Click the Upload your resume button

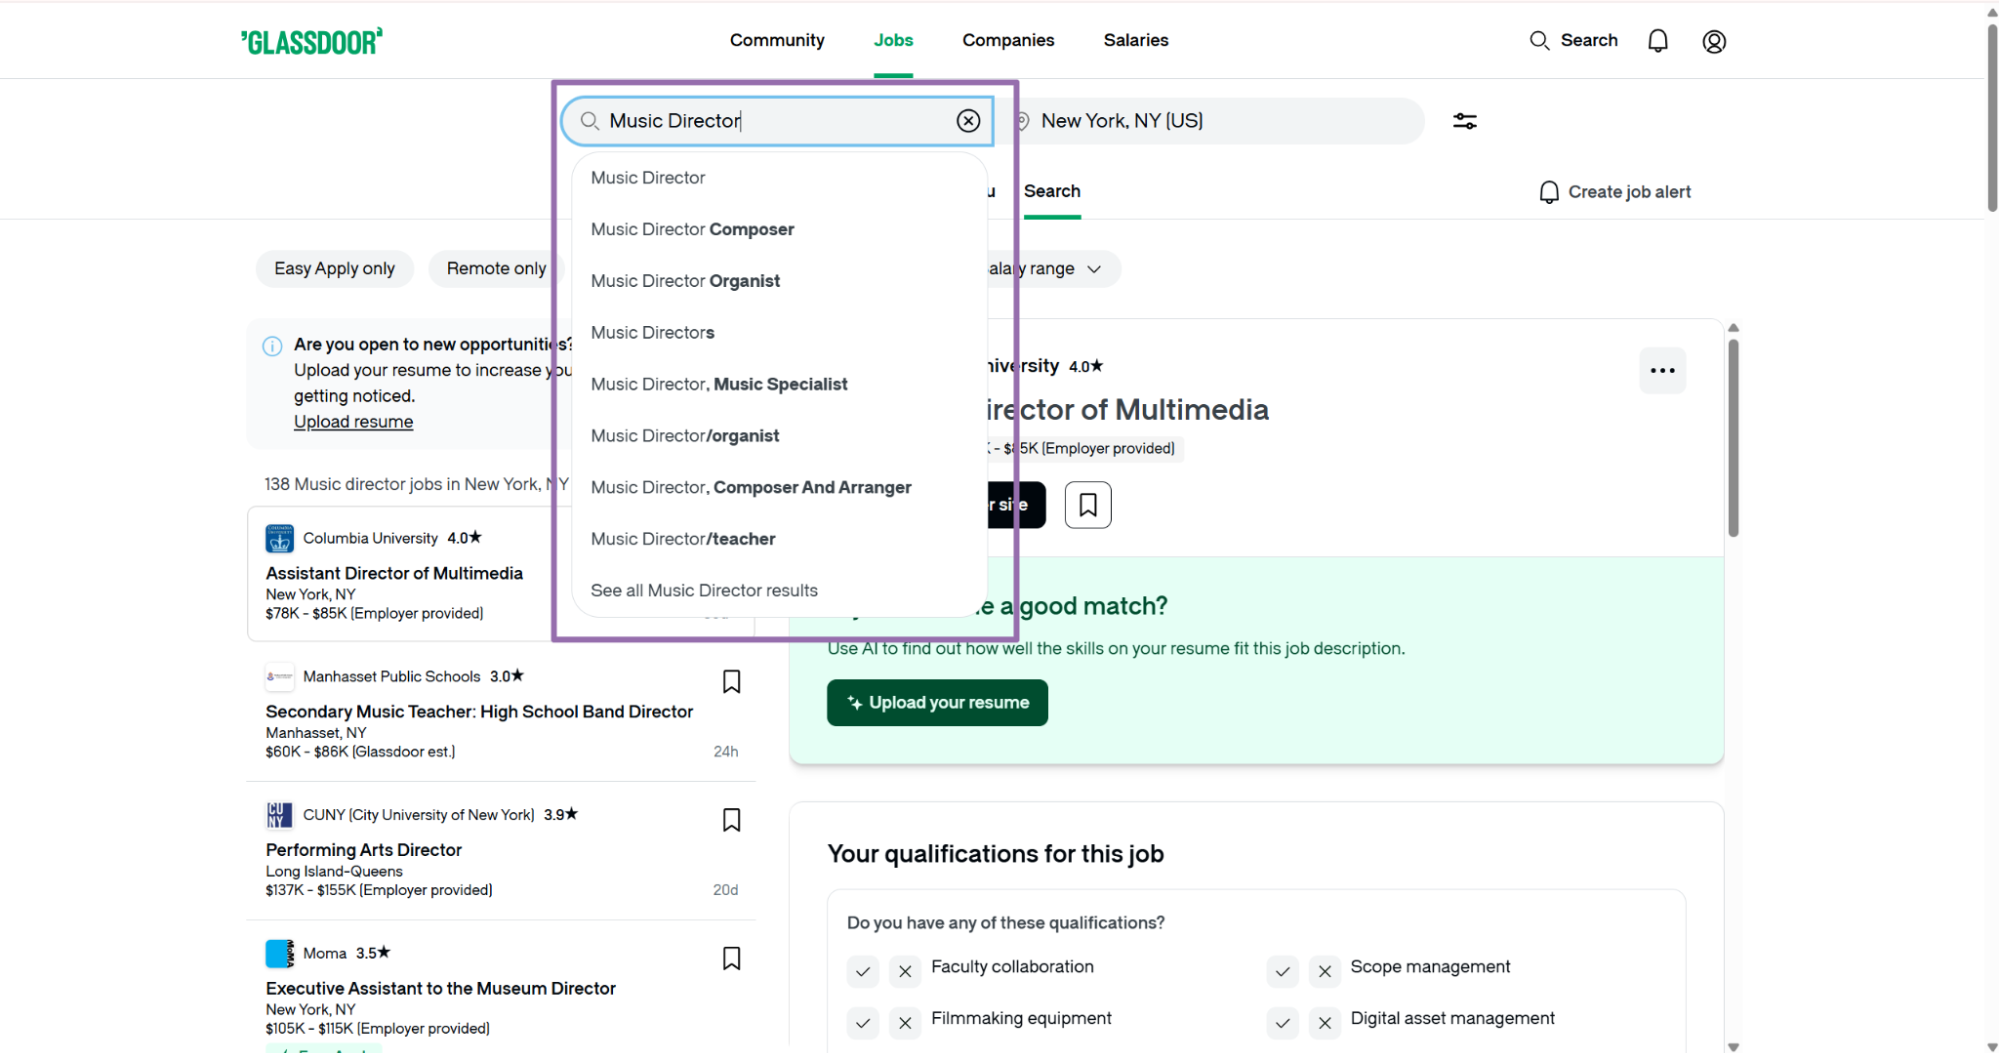937,703
